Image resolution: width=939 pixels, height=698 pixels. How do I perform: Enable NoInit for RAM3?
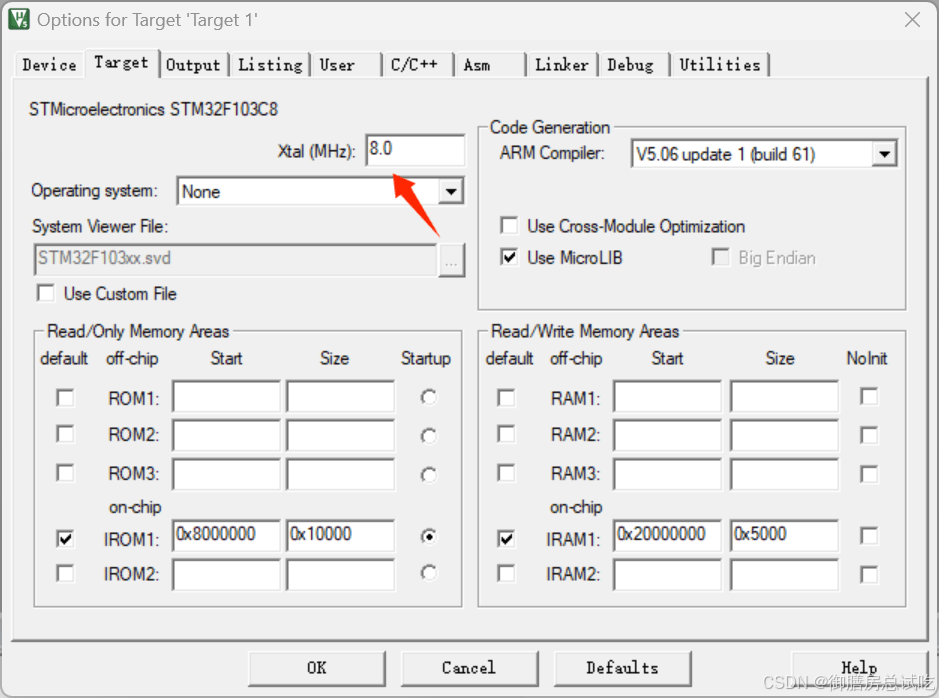click(x=869, y=474)
